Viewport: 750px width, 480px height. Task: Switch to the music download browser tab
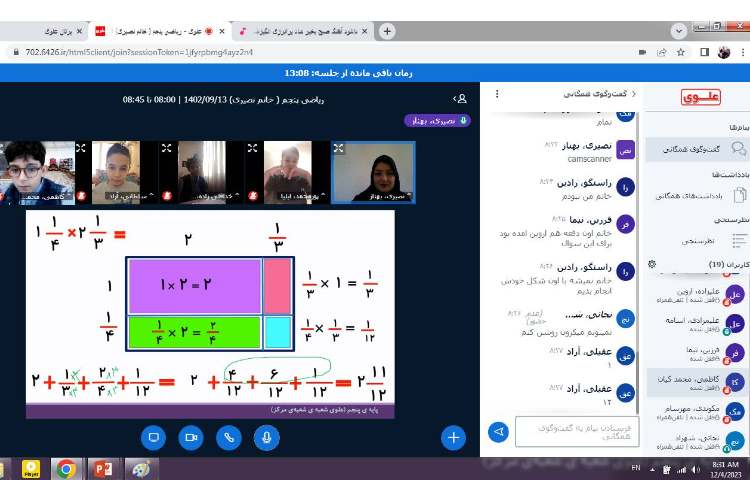(303, 32)
